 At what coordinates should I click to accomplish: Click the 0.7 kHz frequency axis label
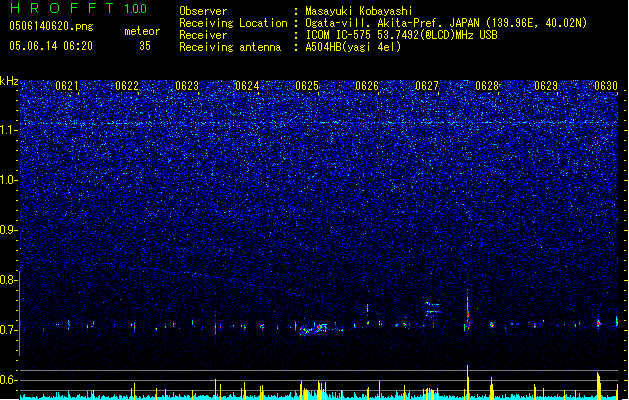click(9, 330)
